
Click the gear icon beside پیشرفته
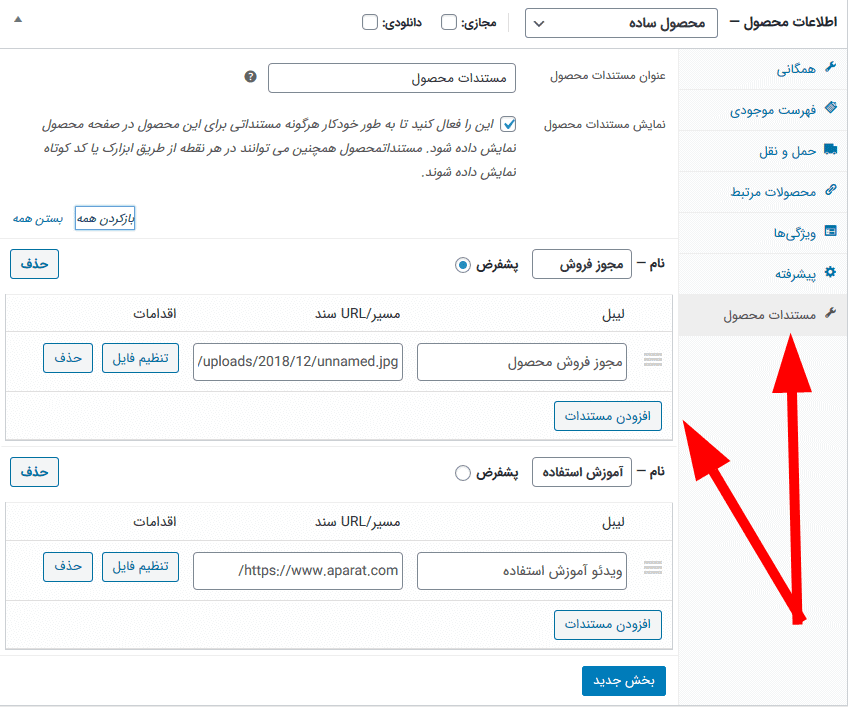point(830,272)
